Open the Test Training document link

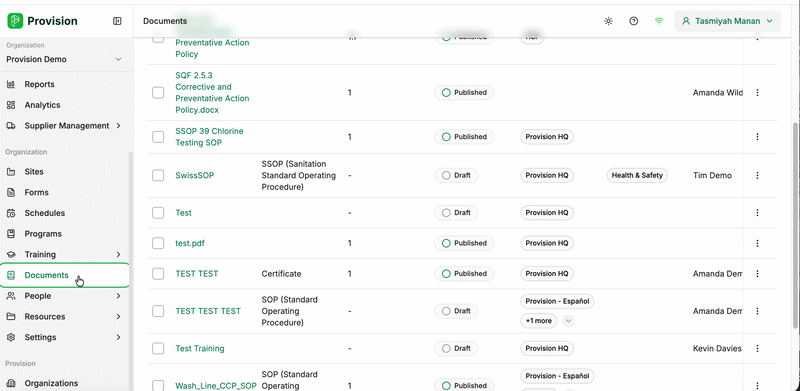click(199, 349)
